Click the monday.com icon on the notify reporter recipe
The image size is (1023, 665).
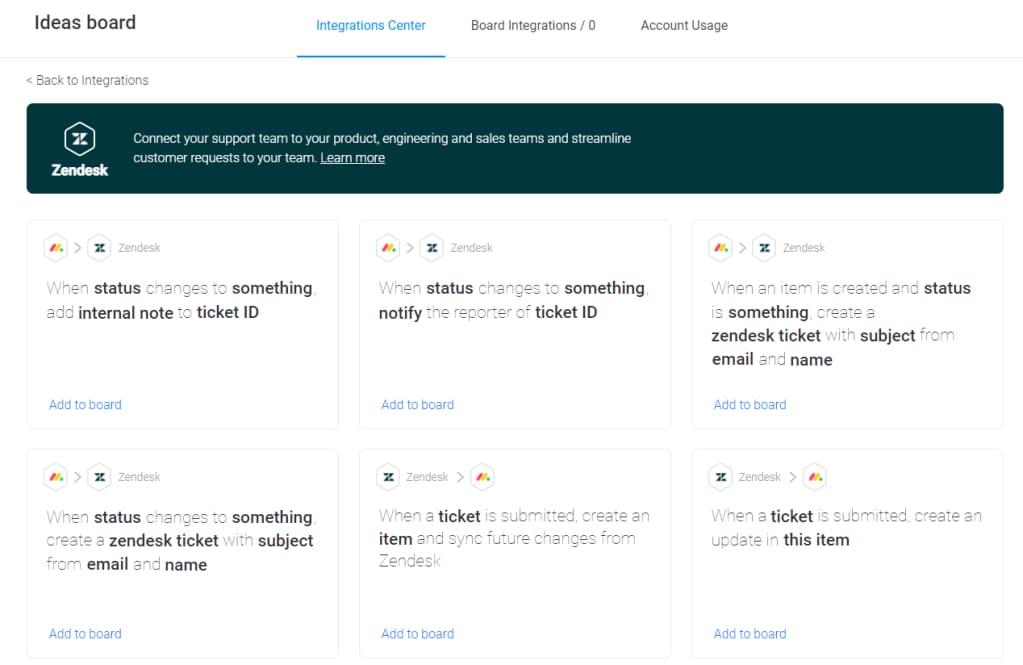388,247
